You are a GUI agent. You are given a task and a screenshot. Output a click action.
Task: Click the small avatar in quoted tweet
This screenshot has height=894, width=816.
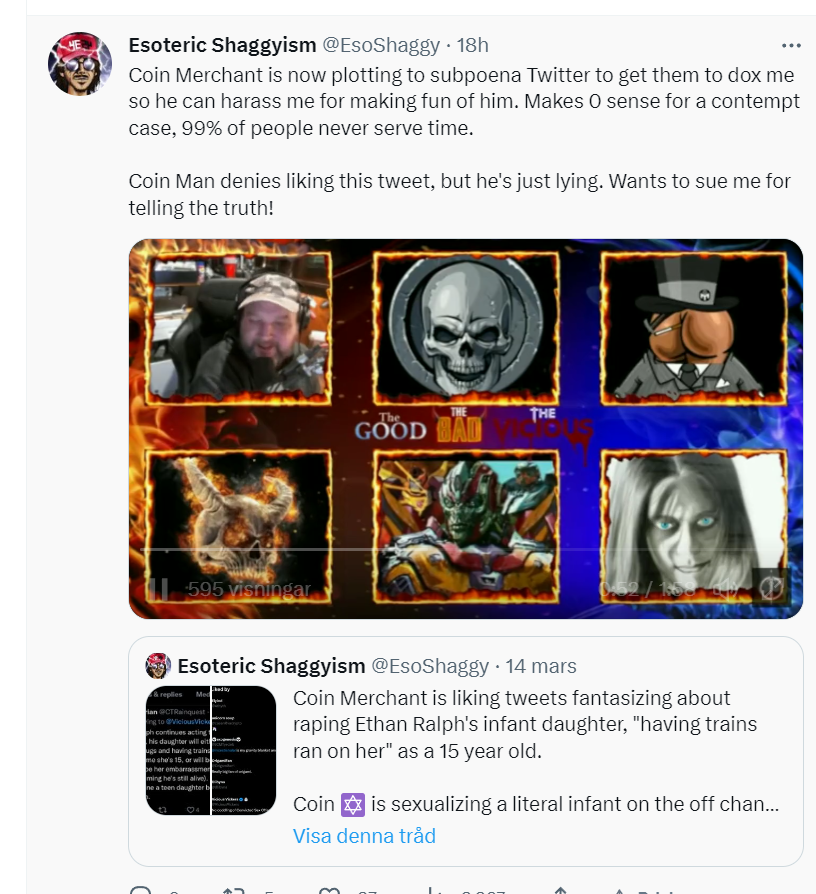click(158, 665)
